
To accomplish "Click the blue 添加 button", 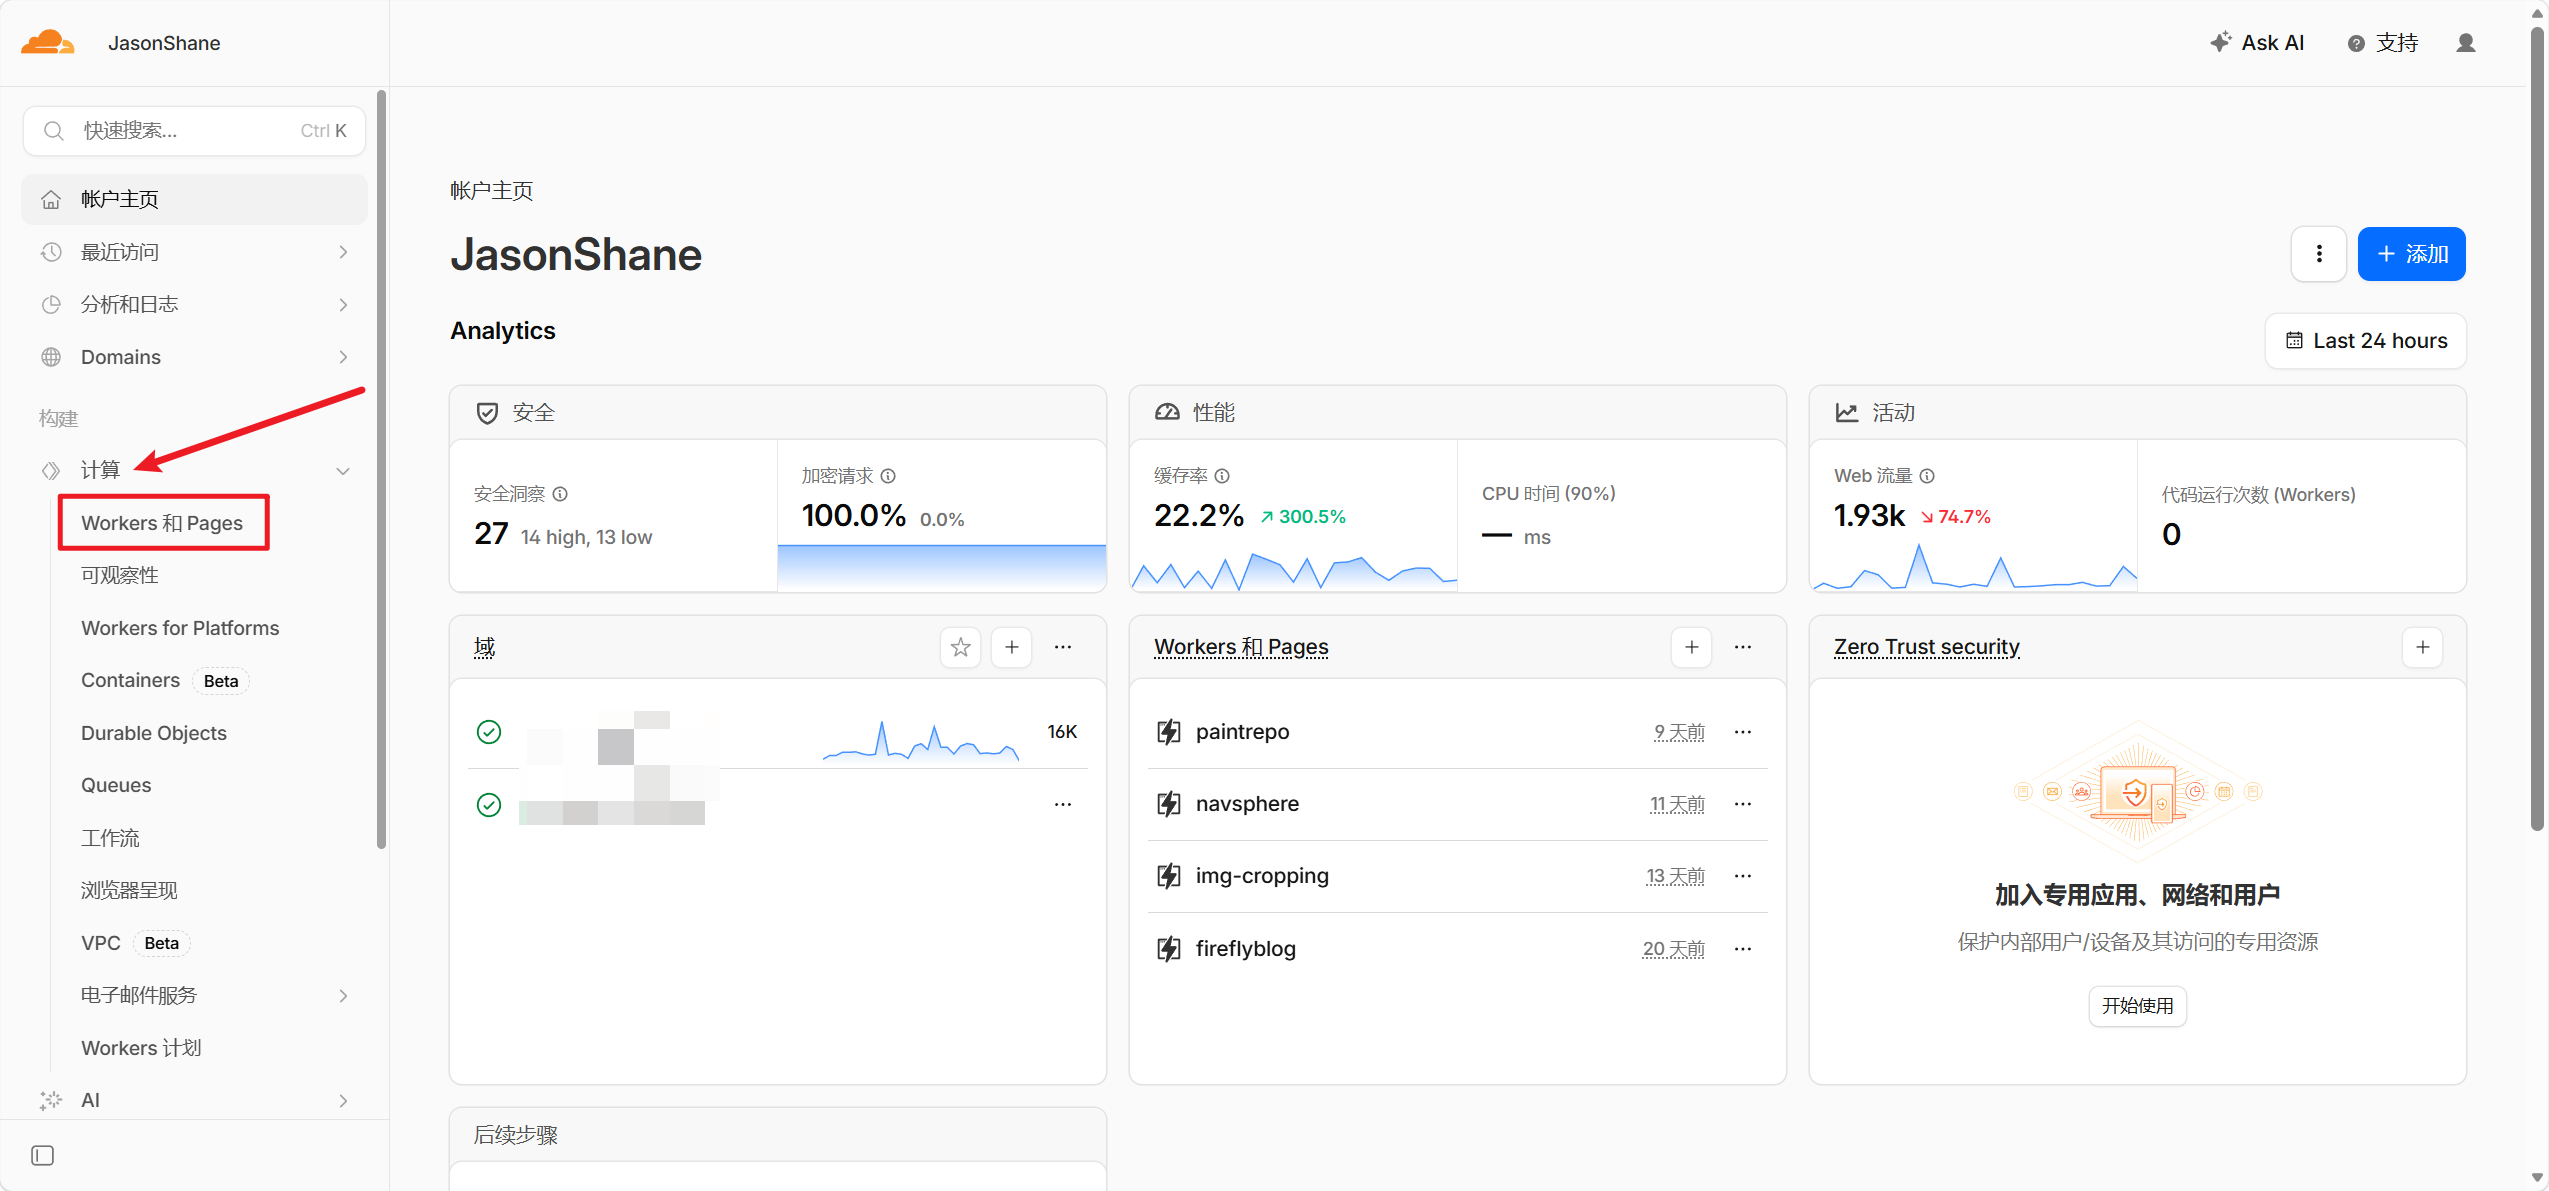I will pos(2410,254).
